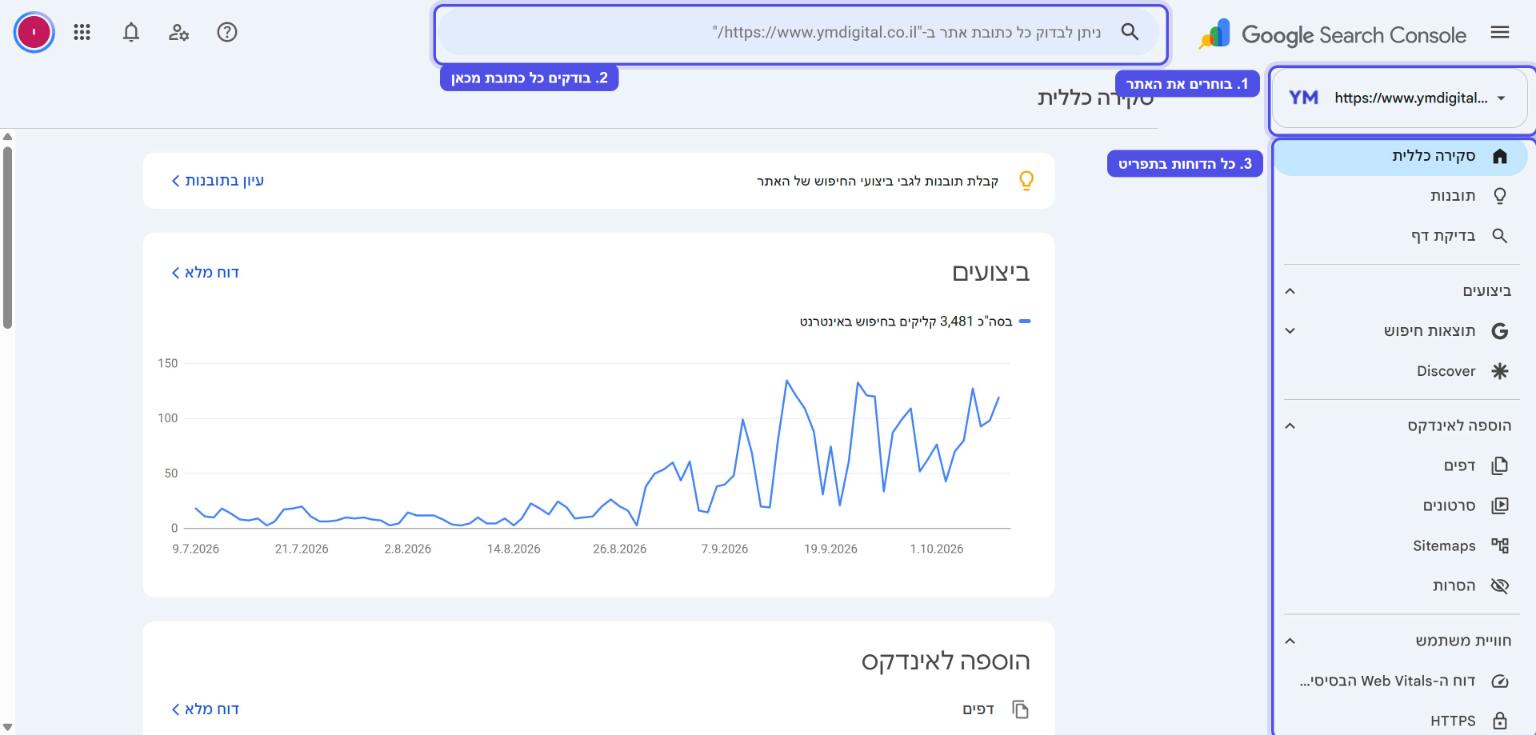Click the video icon beside סרטונים
Screen dimensions: 1536x735
pyautogui.click(x=1499, y=506)
